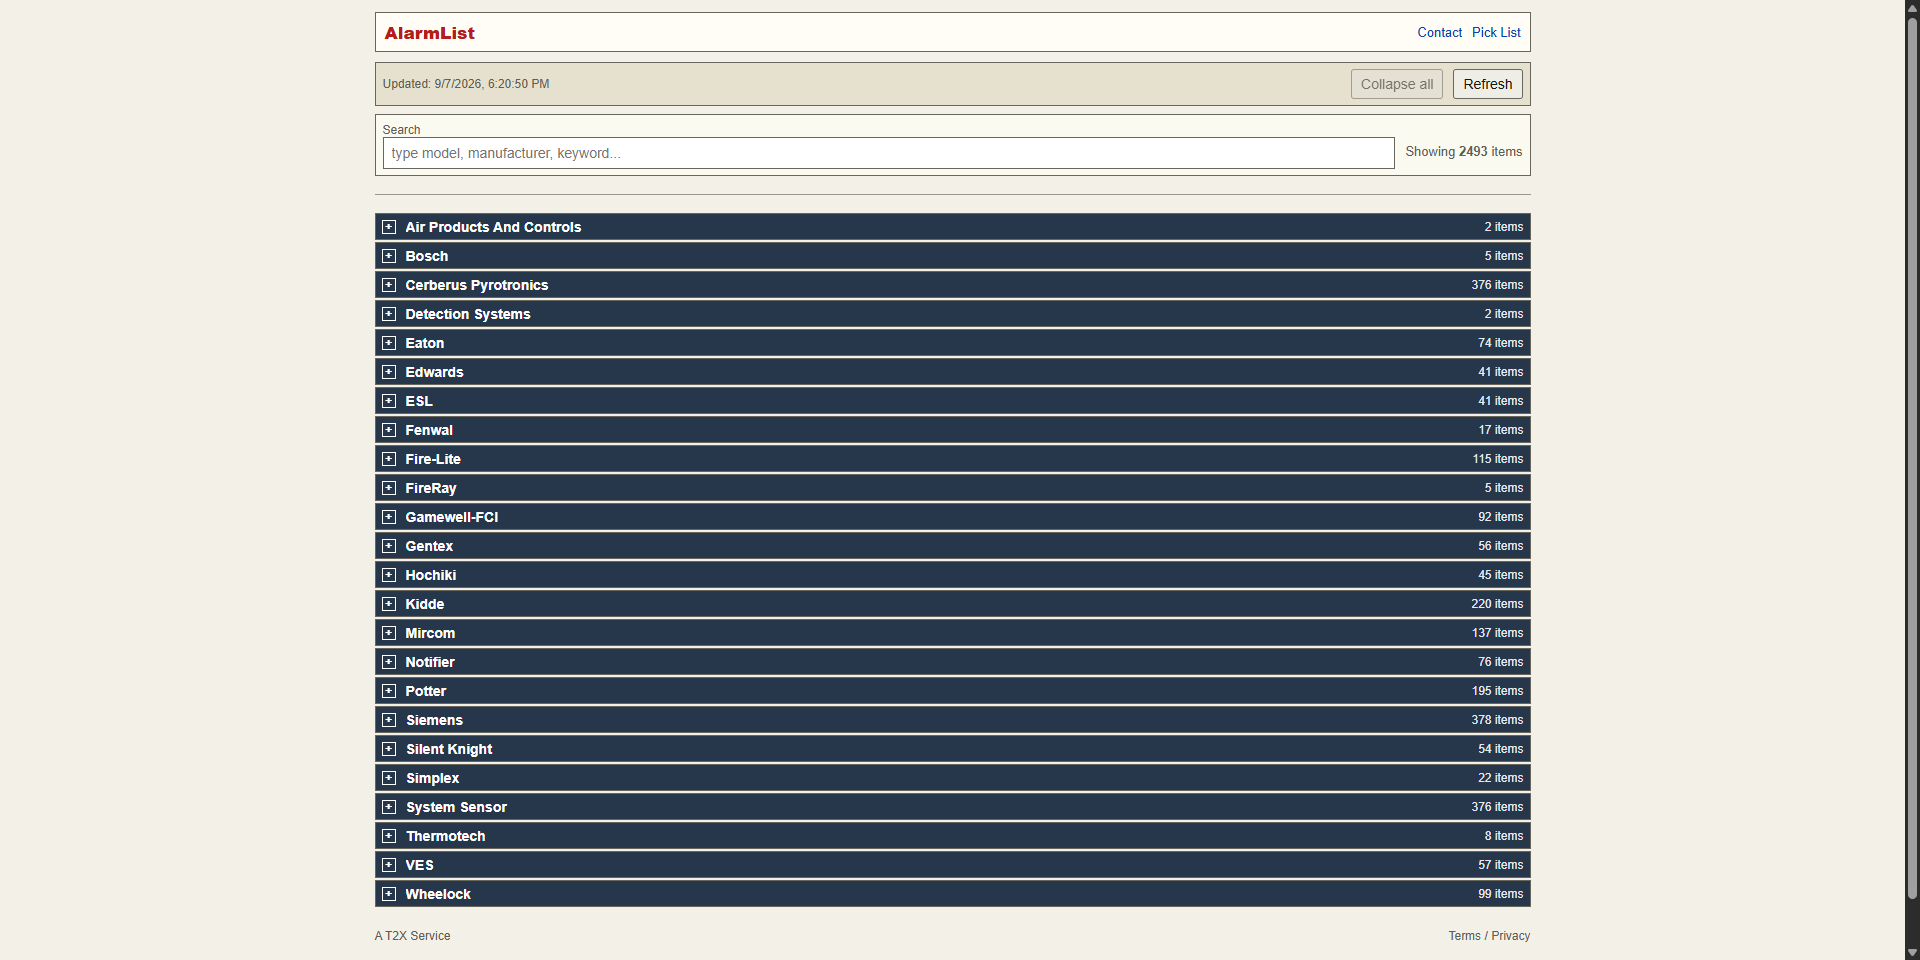Focus the model search input field
This screenshot has width=1920, height=960.
[x=888, y=153]
